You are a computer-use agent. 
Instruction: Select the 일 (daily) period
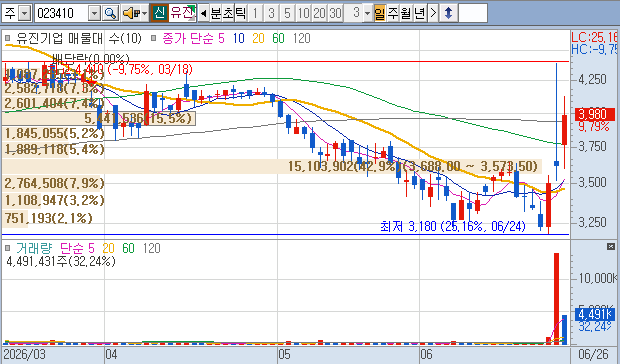[380, 13]
